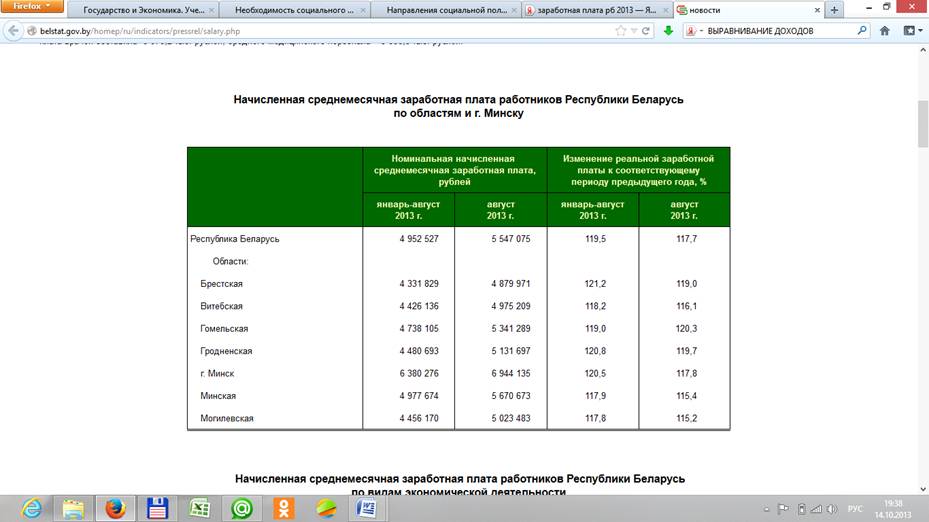Click the belstat.gov.by address bar

click(x=300, y=31)
